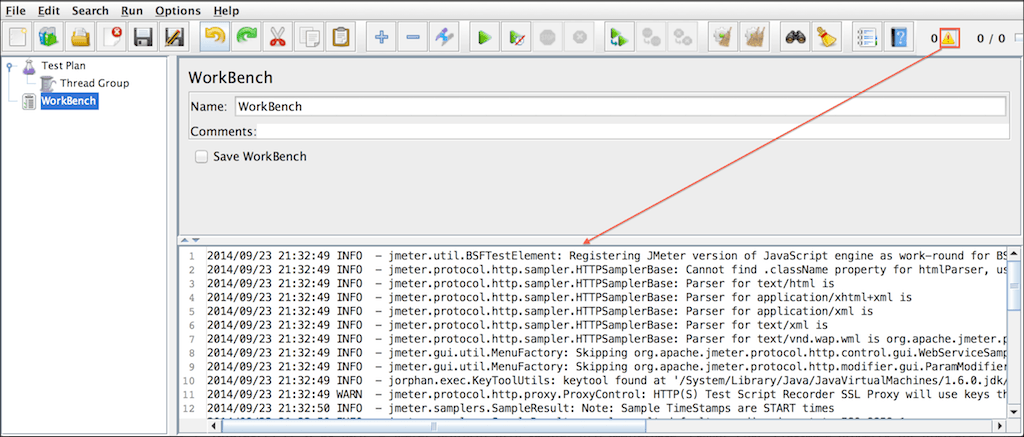Open the Run menu

[132, 10]
